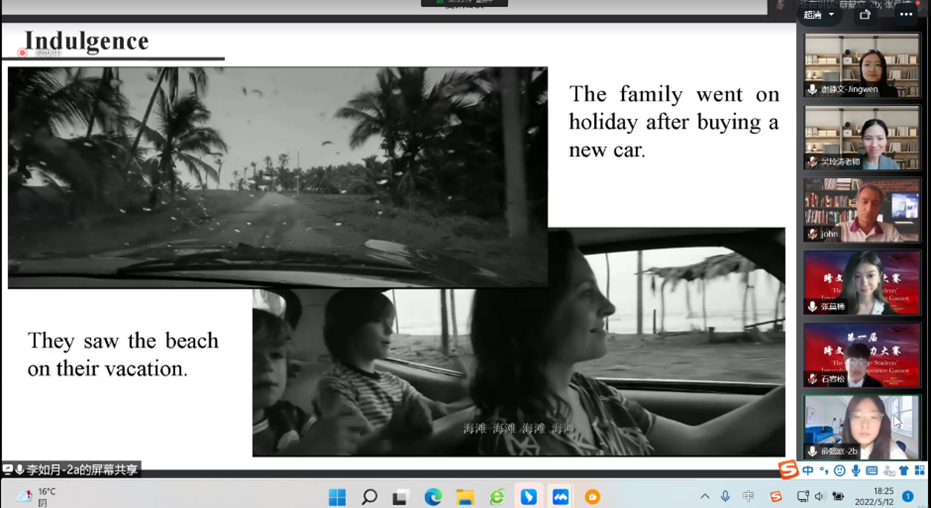Open the Windows Start menu
This screenshot has width=931, height=508.
[337, 496]
